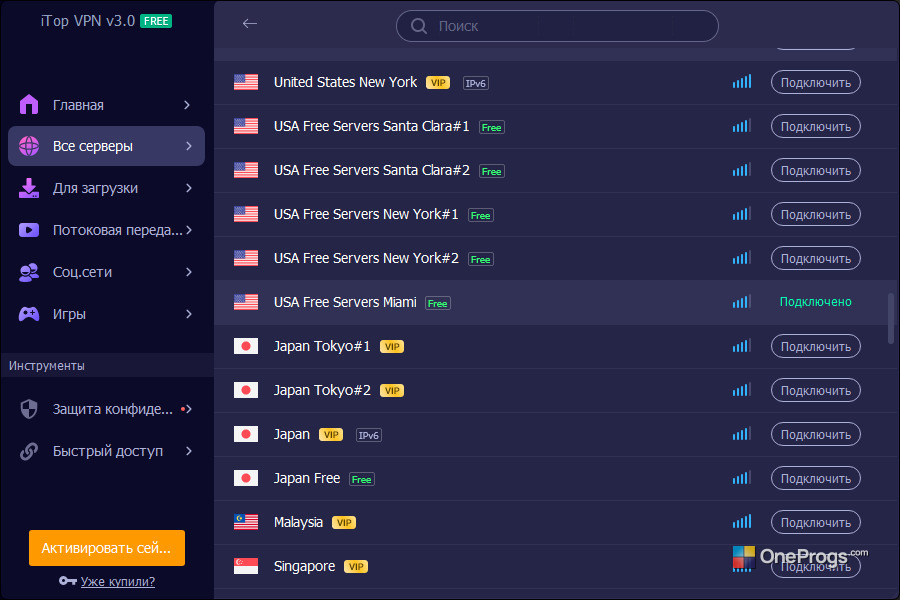The width and height of the screenshot is (900, 600).
Task: Click the Все серверы globe icon
Action: (29, 146)
